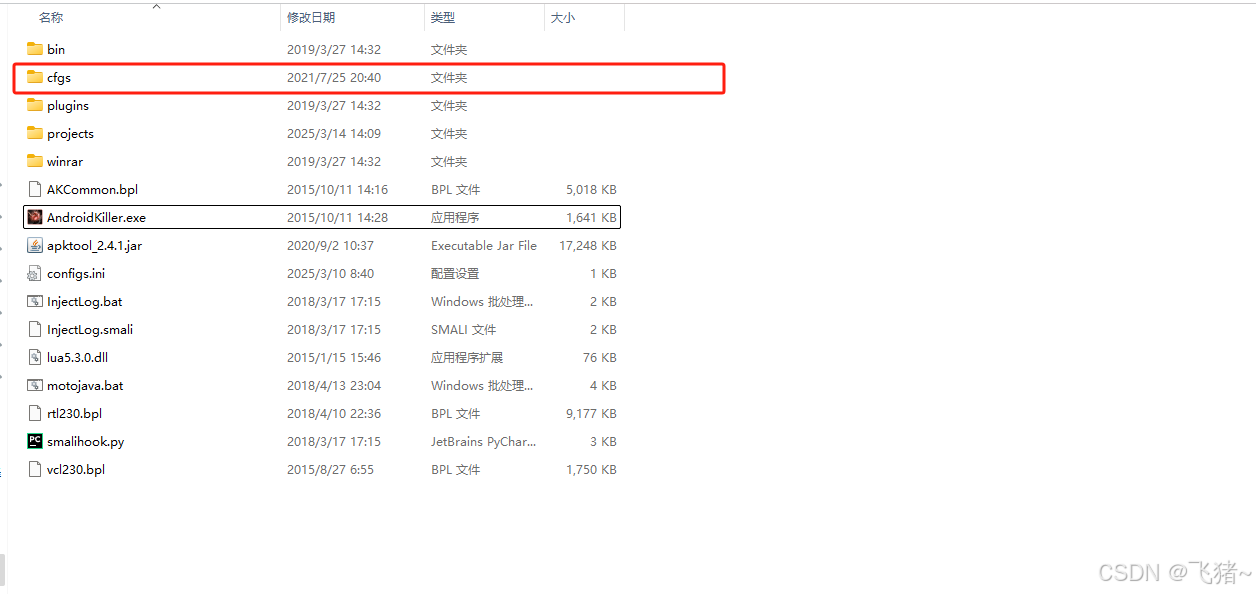
Task: Click the gear icon of configs.ini
Action: 33,273
